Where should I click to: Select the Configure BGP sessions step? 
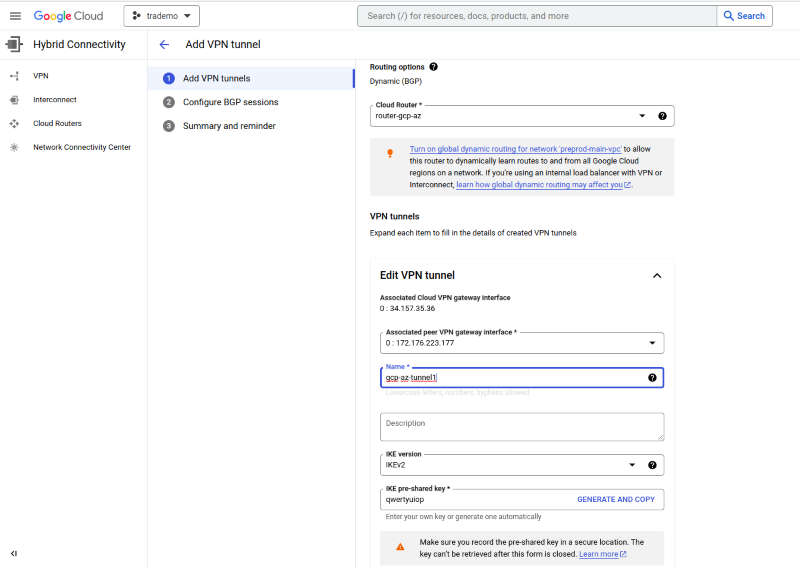coord(230,102)
